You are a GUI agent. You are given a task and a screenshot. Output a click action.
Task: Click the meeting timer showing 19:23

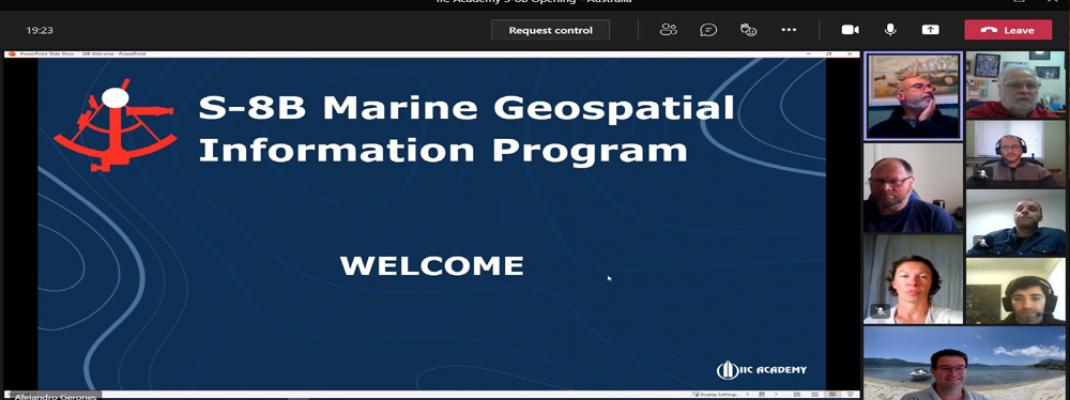[40, 30]
